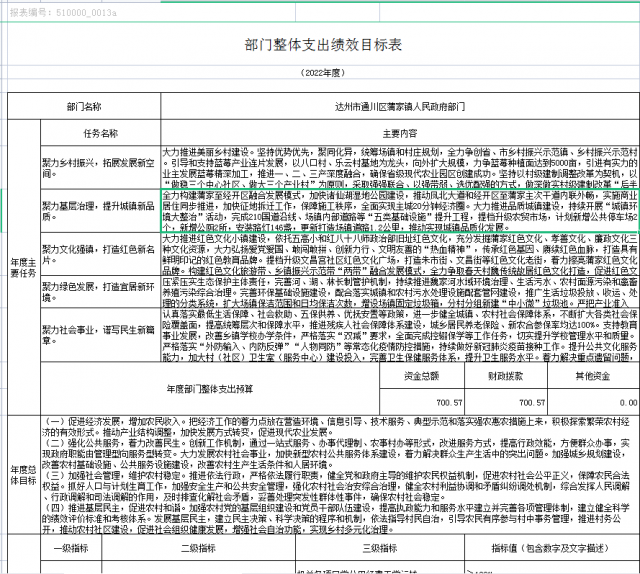This screenshot has width=640, height=574.
Task: Select the highlighted cell starting 全力构建蒲家至经开区
Action: click(400, 211)
